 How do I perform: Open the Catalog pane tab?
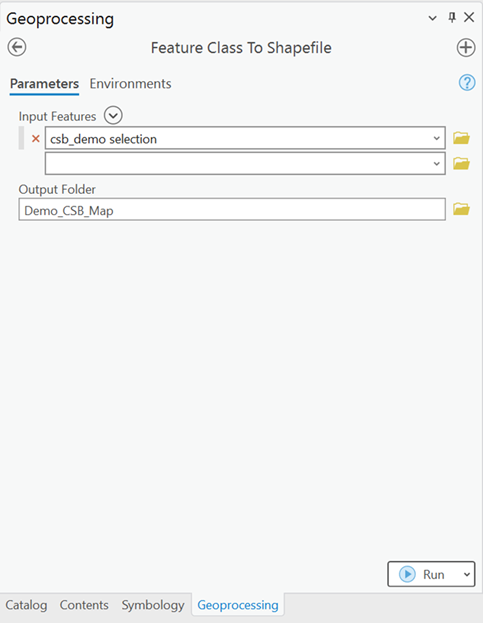(26, 605)
